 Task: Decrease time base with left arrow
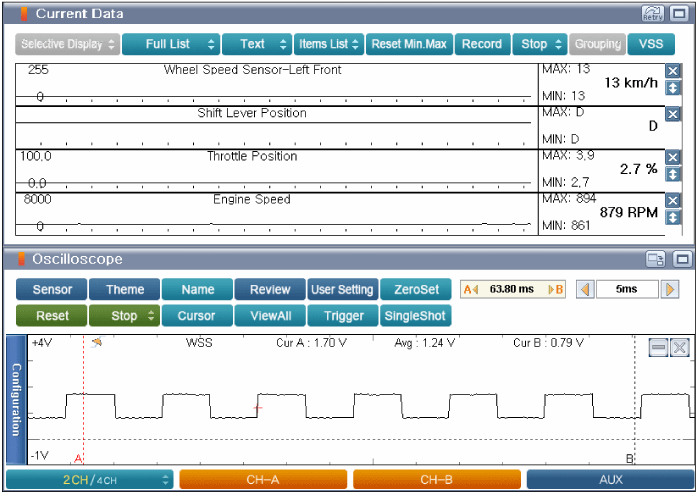(x=585, y=290)
